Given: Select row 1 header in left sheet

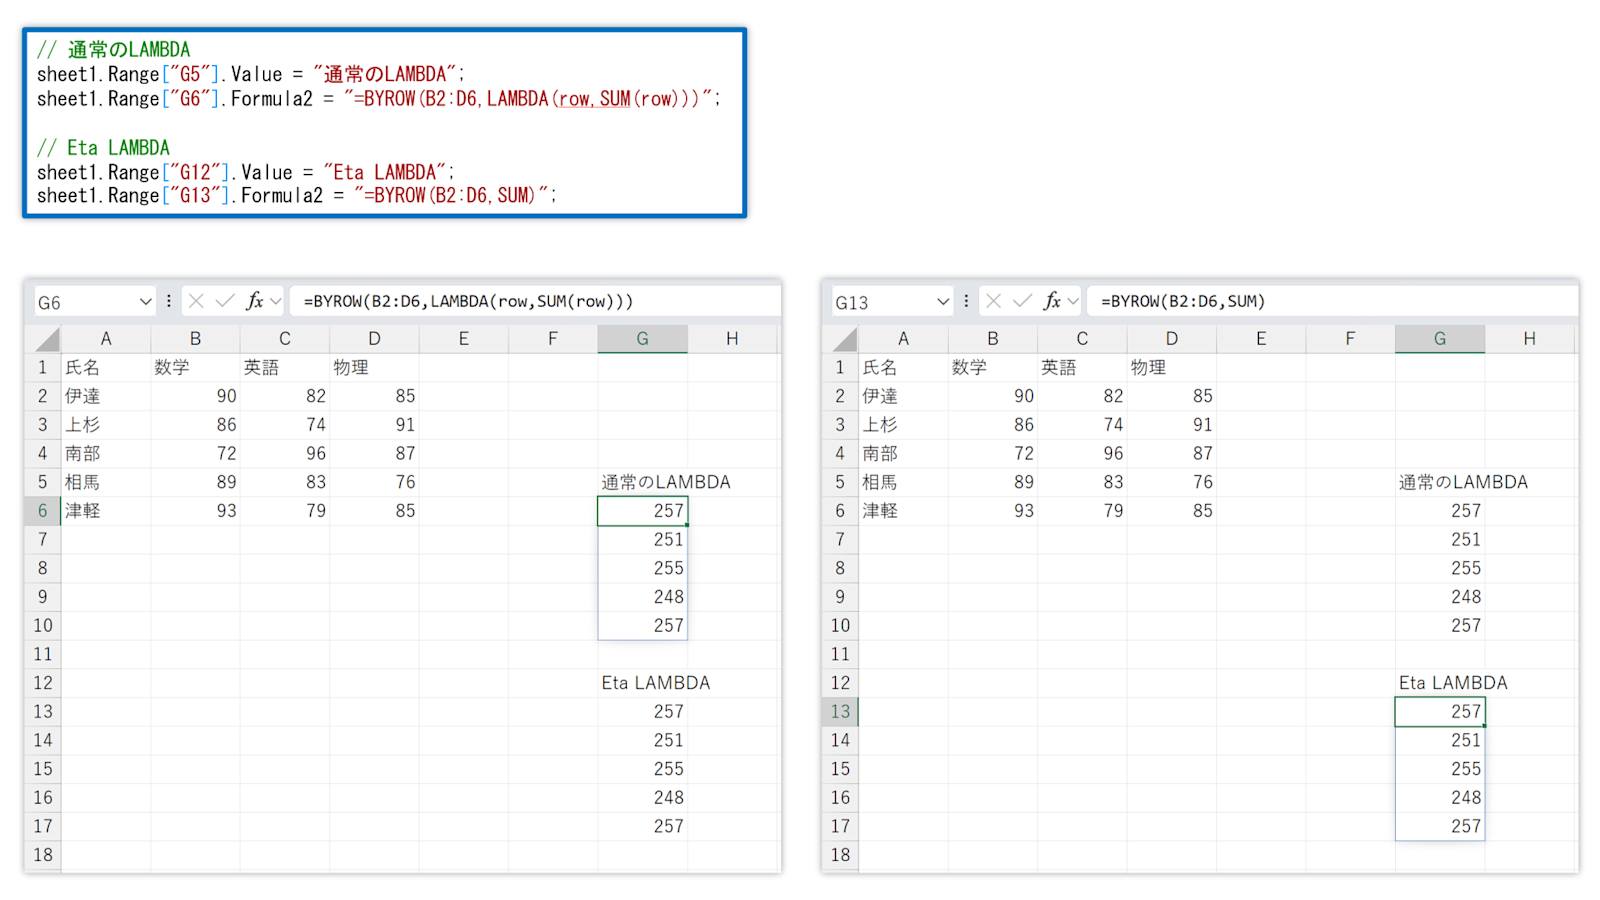Looking at the screenshot, I should pos(43,368).
